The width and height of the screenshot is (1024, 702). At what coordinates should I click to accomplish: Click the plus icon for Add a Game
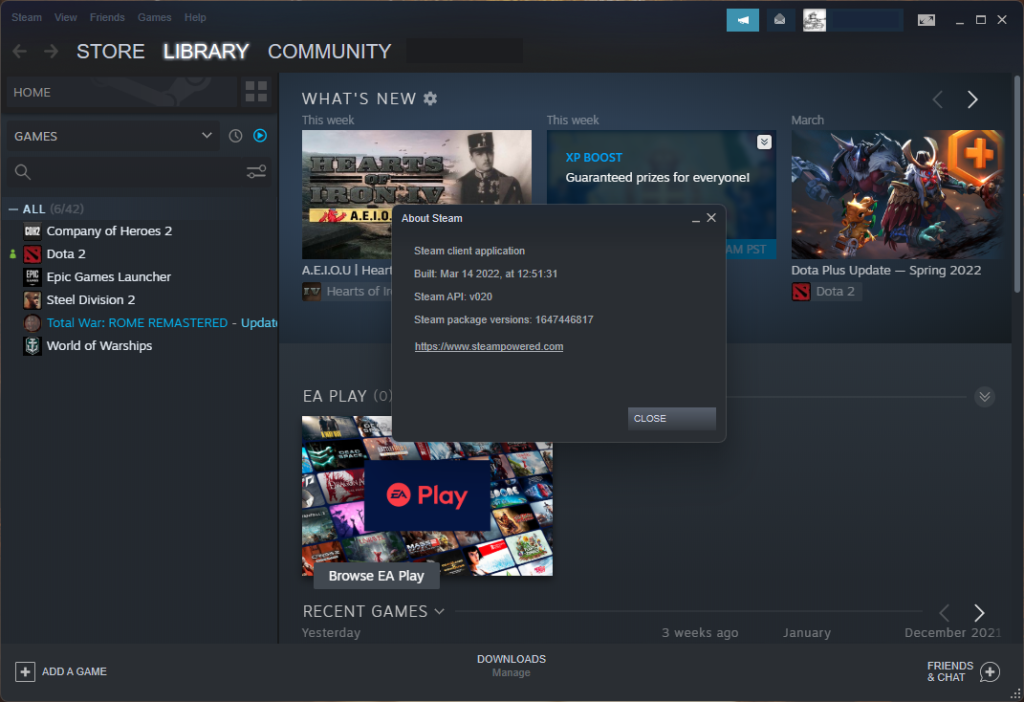pos(25,671)
